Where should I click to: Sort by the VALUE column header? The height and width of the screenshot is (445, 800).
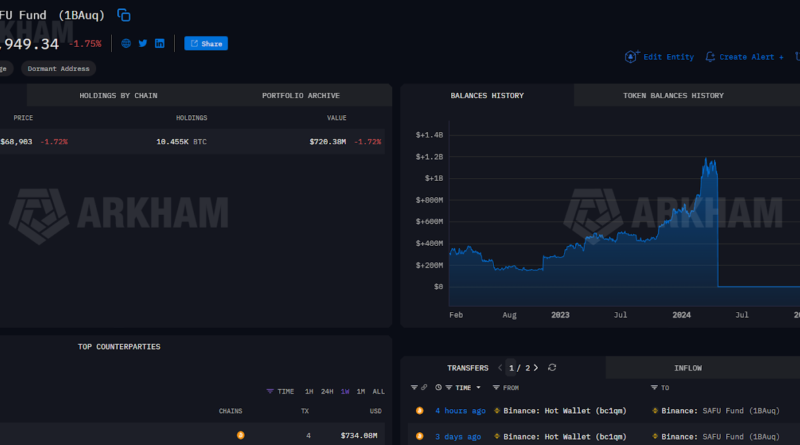[x=337, y=118]
